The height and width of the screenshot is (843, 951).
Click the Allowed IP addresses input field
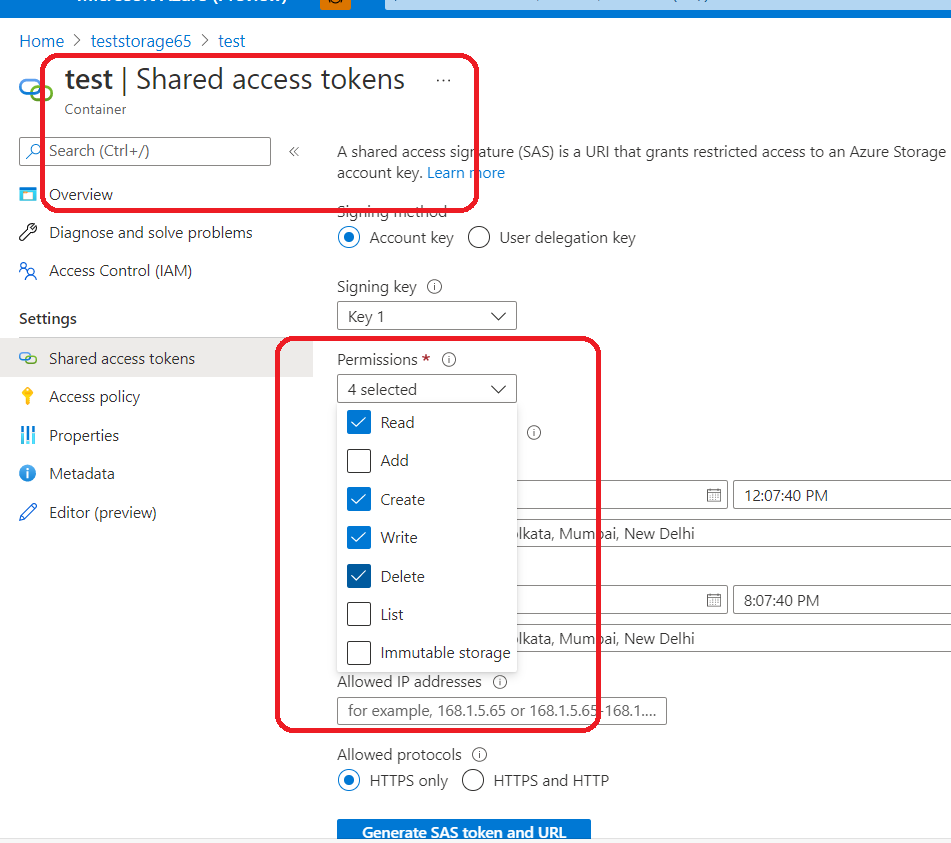502,711
